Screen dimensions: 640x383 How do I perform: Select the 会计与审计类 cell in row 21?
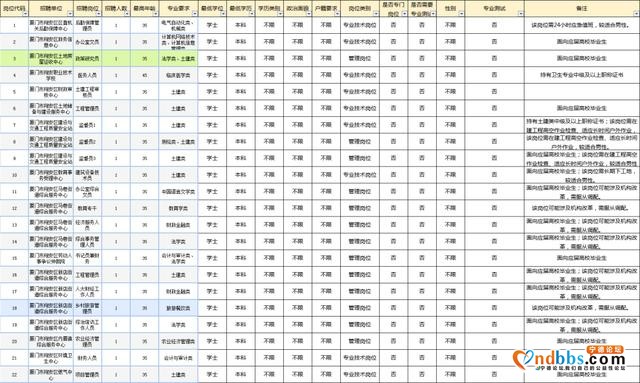[178, 358]
